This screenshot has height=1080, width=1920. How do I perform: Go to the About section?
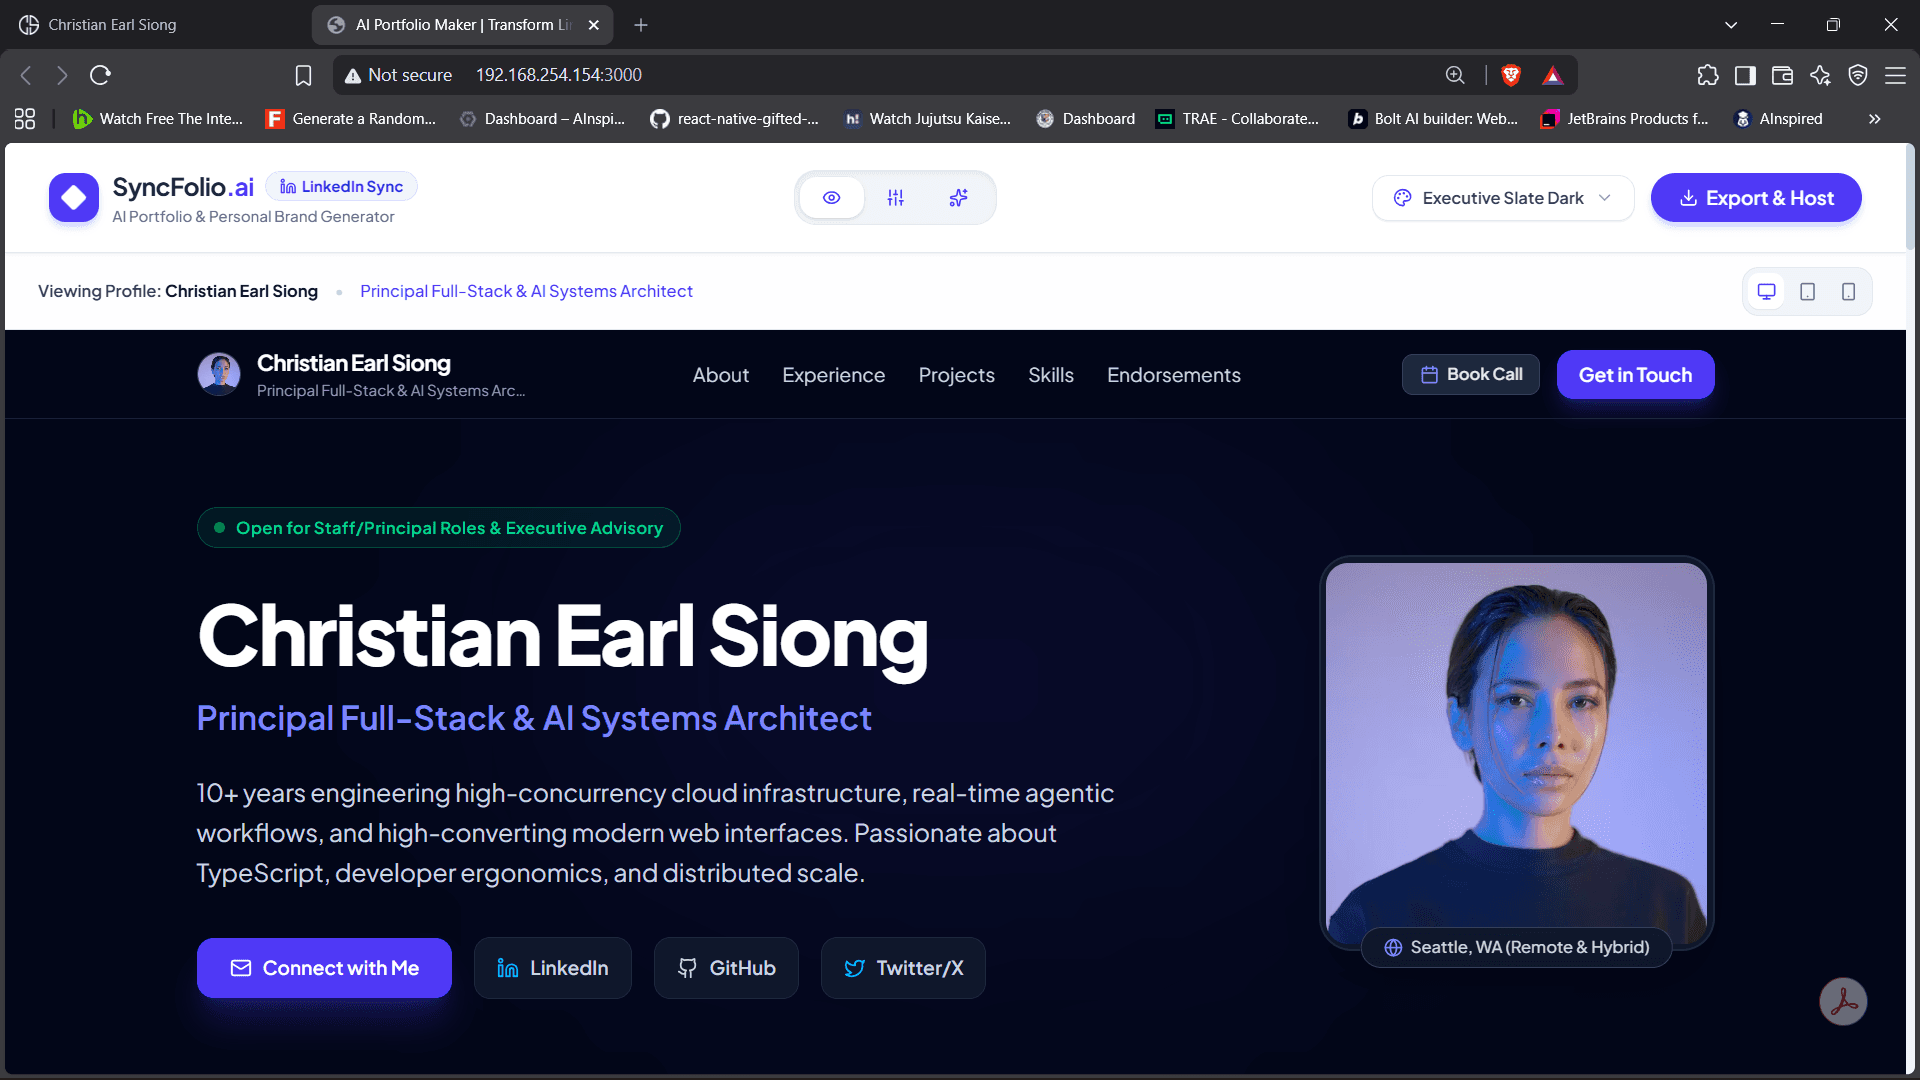point(721,375)
